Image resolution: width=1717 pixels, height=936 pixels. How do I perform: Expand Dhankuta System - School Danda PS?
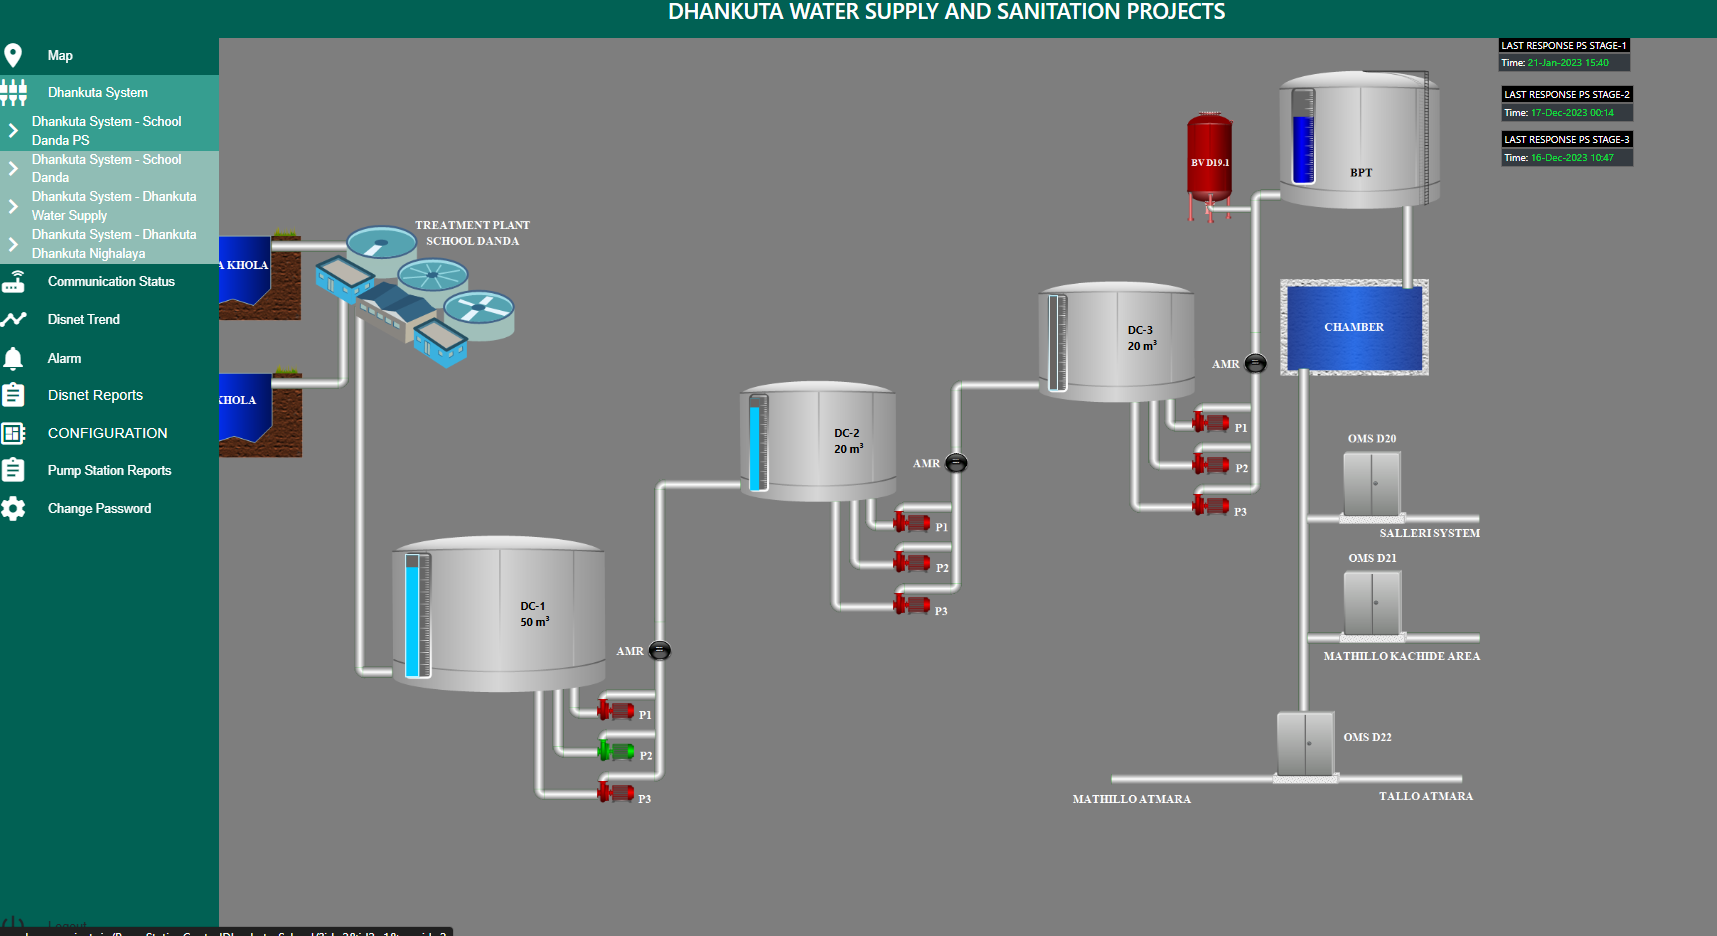[x=13, y=131]
